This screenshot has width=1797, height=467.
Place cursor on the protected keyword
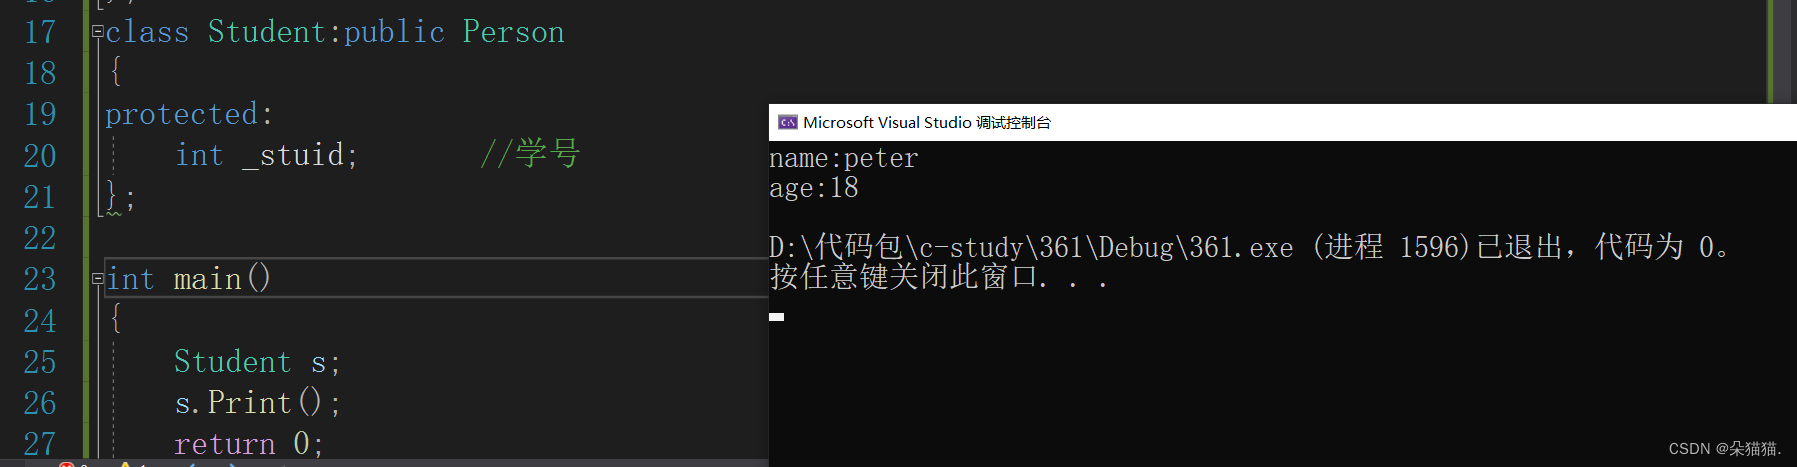coord(182,114)
